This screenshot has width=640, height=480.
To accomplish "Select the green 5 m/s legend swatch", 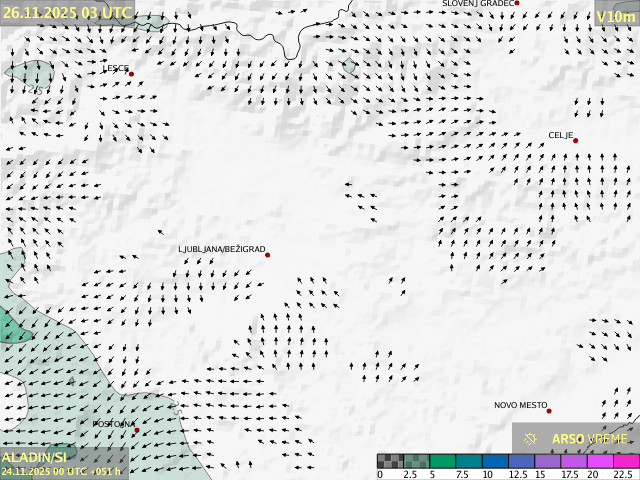I will coord(442,461).
